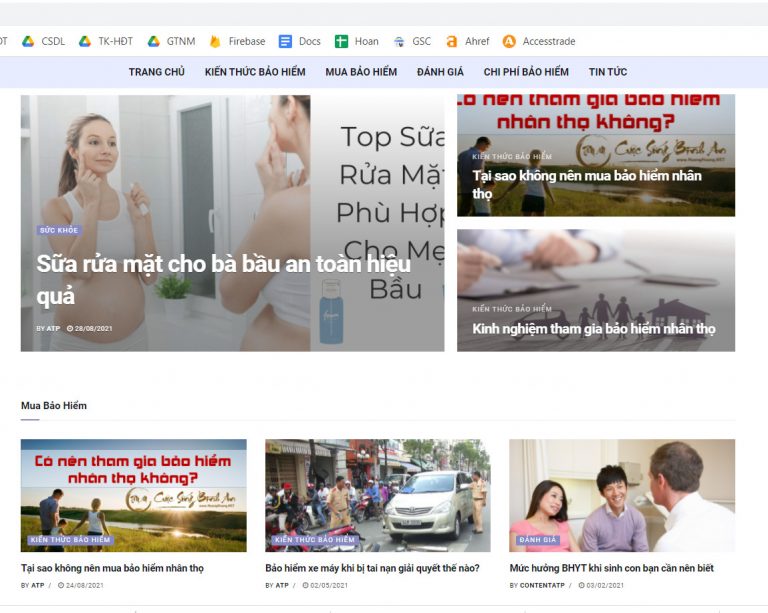Click ĐÁNH GIÁ tag on BHYT card

click(x=538, y=540)
